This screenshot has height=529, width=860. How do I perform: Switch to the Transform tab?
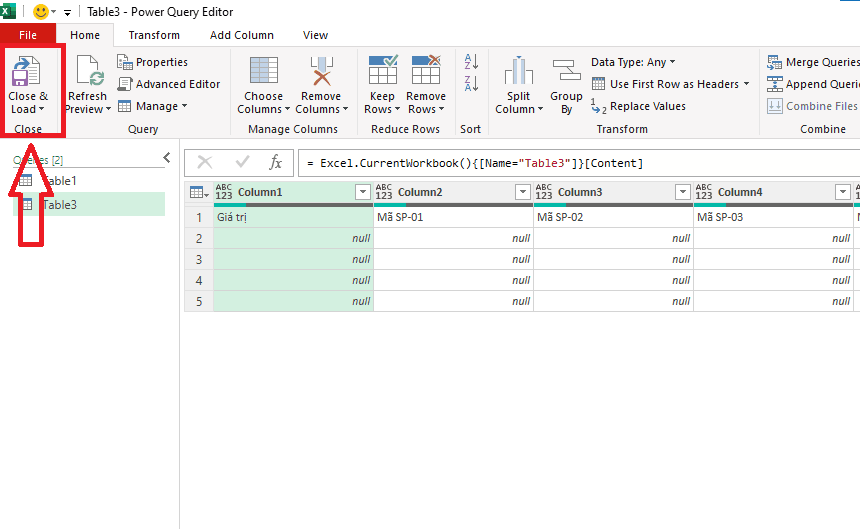pos(154,35)
